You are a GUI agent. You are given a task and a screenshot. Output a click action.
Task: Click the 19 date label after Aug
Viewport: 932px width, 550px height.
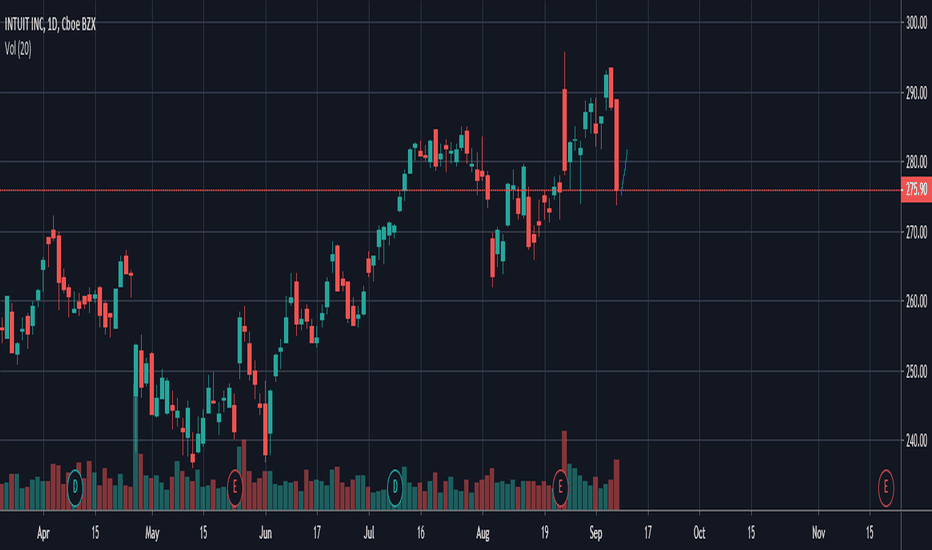544,533
